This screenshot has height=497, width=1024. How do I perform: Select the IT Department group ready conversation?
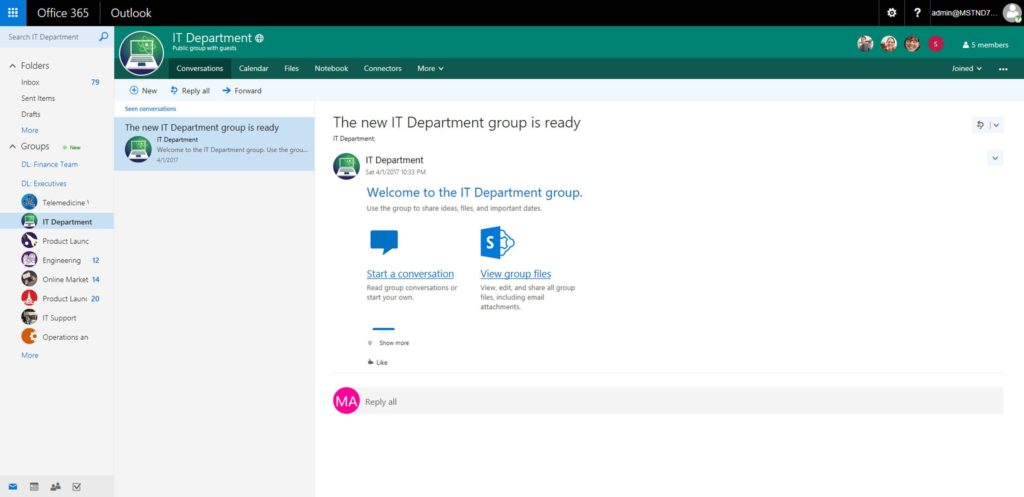(x=214, y=144)
